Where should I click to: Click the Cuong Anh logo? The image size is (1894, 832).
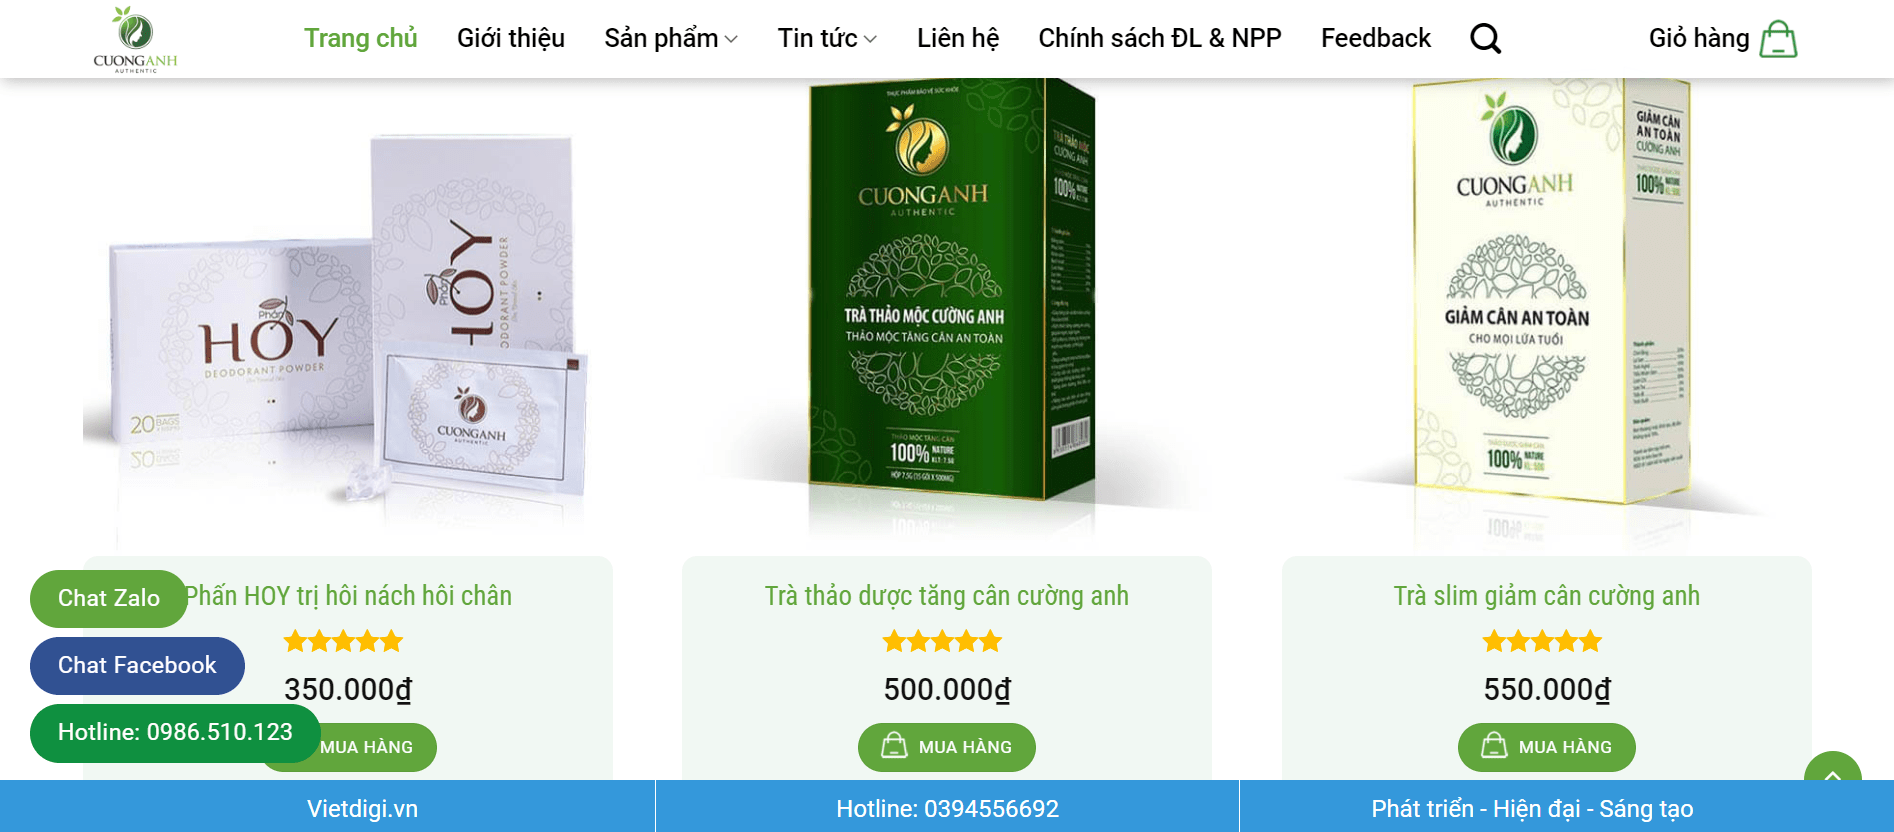click(x=135, y=39)
